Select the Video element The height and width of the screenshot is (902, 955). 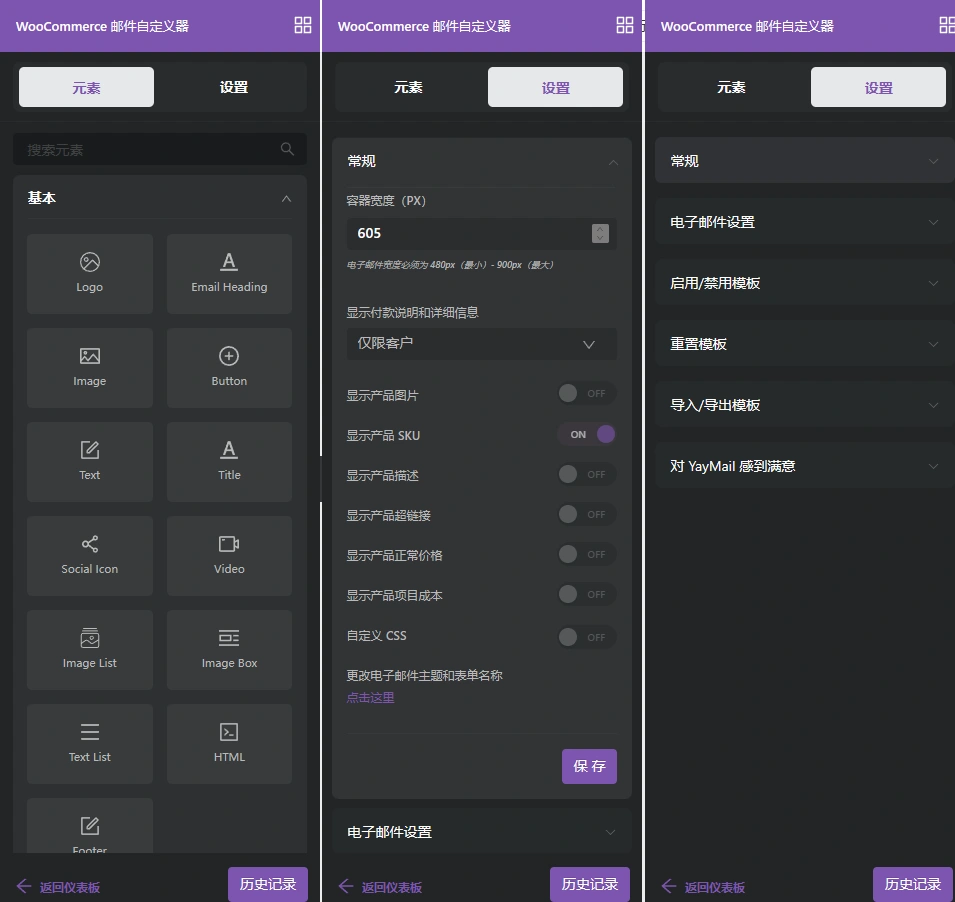pos(229,555)
